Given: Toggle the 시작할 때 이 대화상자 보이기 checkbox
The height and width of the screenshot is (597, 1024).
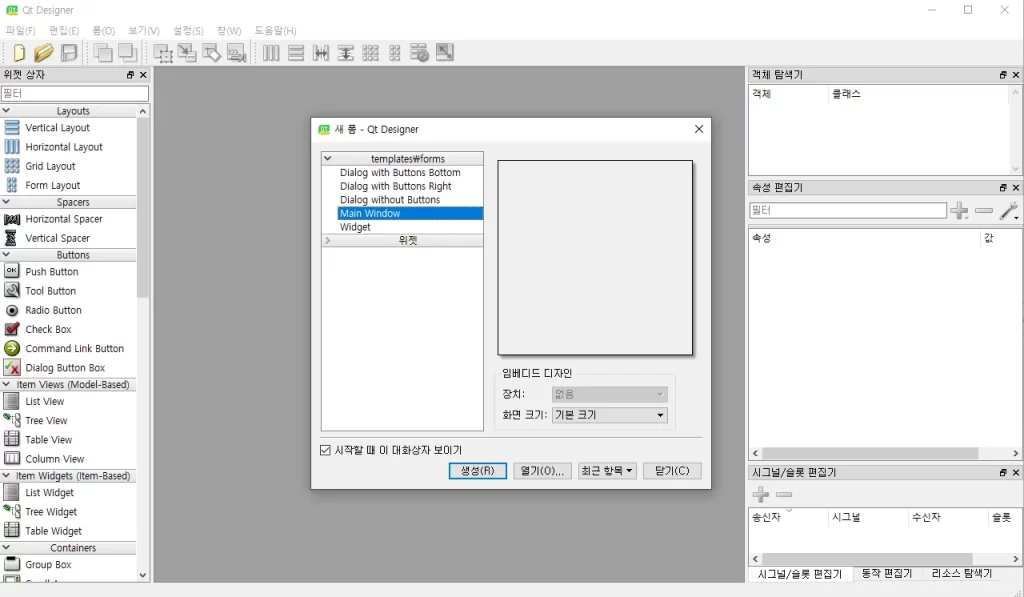Looking at the screenshot, I should point(325,450).
